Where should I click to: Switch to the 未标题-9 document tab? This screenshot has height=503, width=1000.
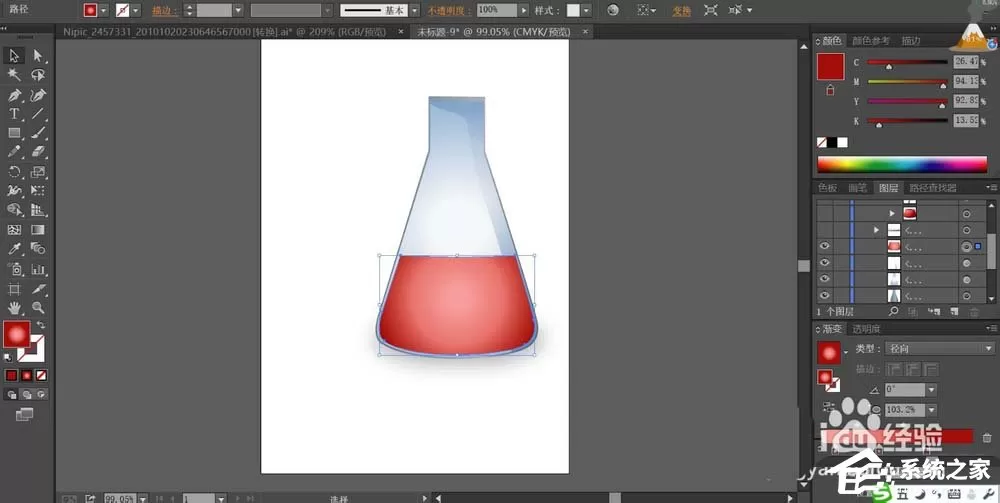(494, 31)
